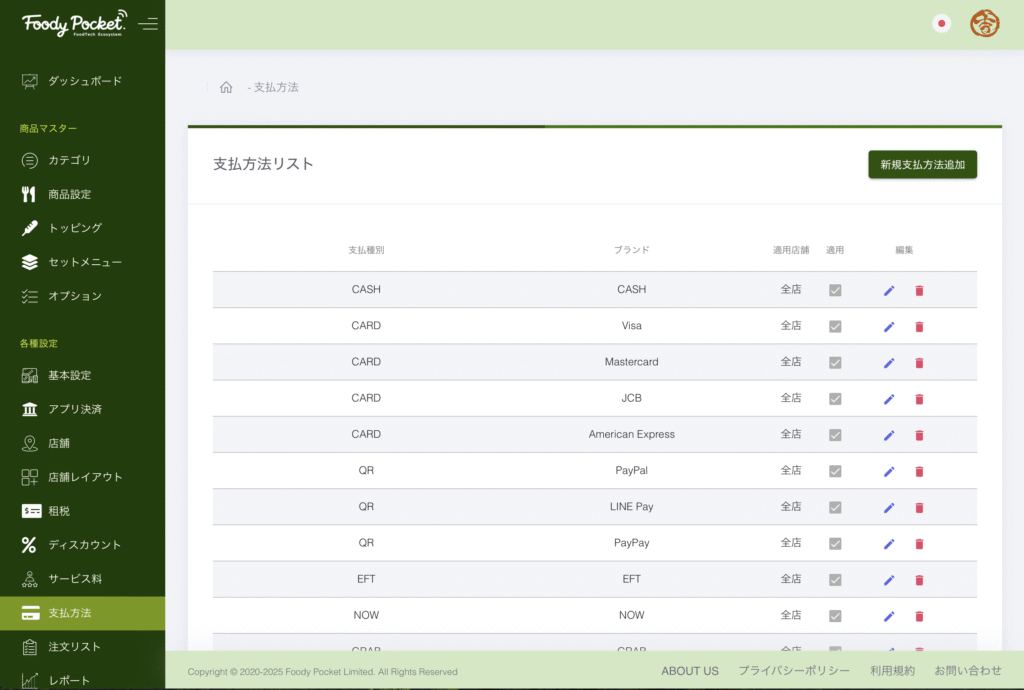Delete the Visa payment method
Screen dimensions: 1024x690
click(919, 327)
